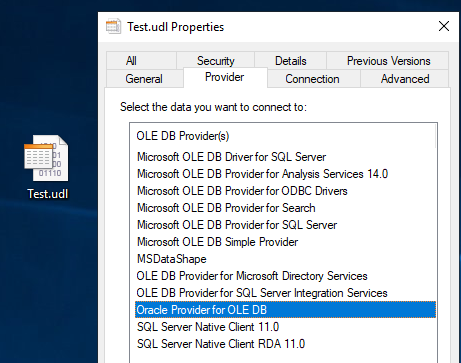Select OLE DB Provider for Microsoft Directory Services
461x363 pixels.
click(x=252, y=276)
